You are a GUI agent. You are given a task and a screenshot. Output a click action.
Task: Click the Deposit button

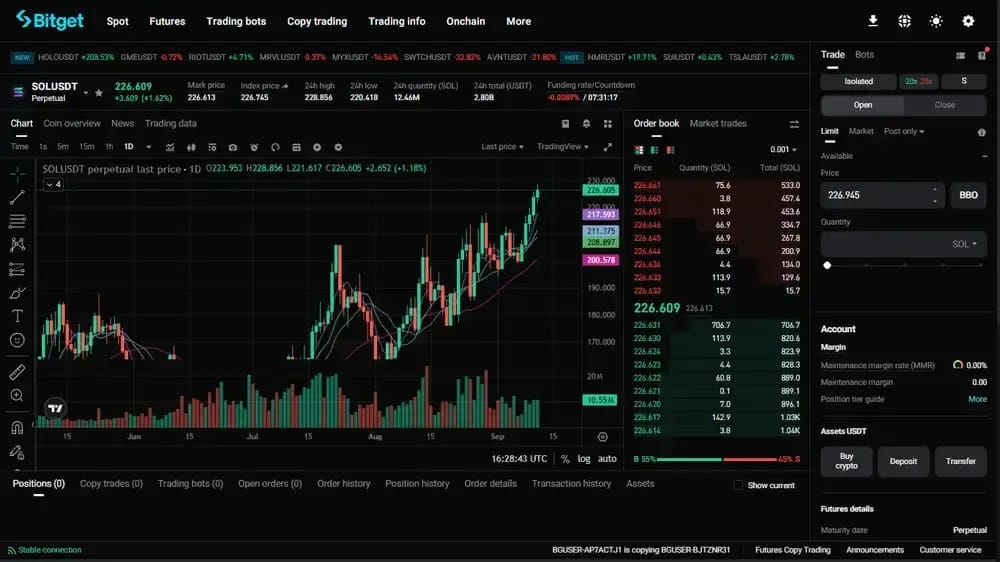(x=903, y=461)
